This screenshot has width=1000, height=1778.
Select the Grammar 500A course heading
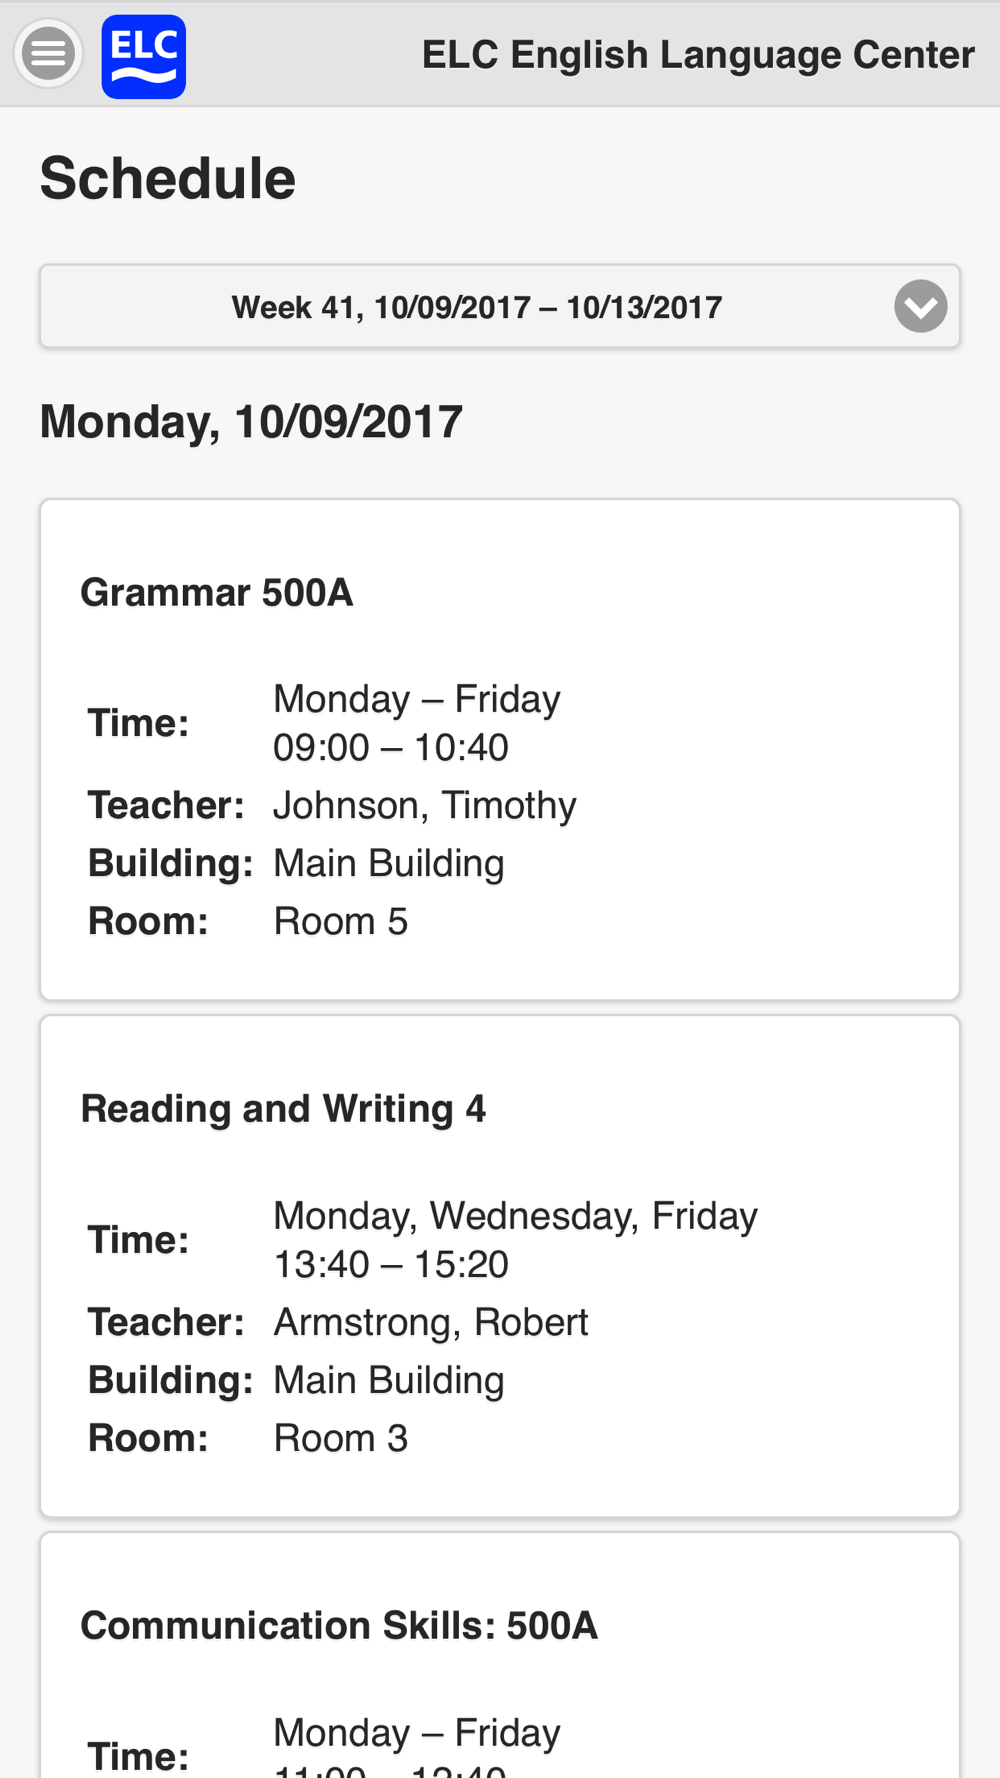[217, 592]
